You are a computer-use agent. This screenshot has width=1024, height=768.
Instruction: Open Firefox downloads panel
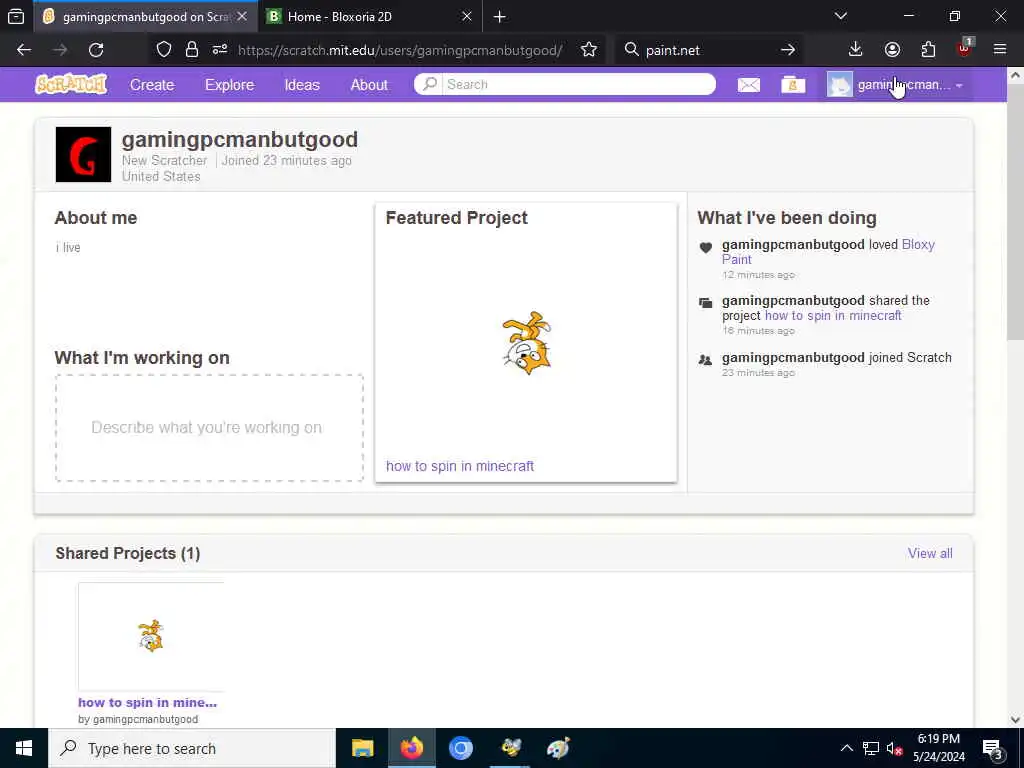click(855, 50)
